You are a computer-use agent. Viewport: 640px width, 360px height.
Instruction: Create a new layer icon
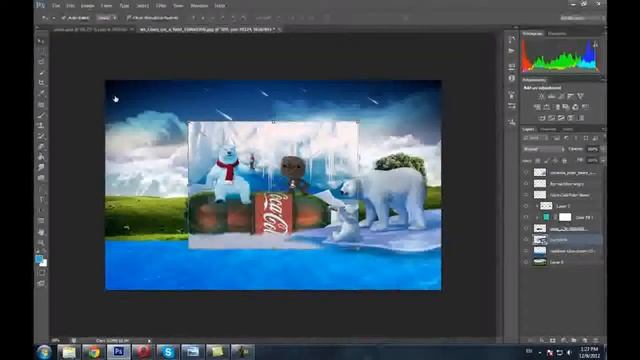click(584, 340)
